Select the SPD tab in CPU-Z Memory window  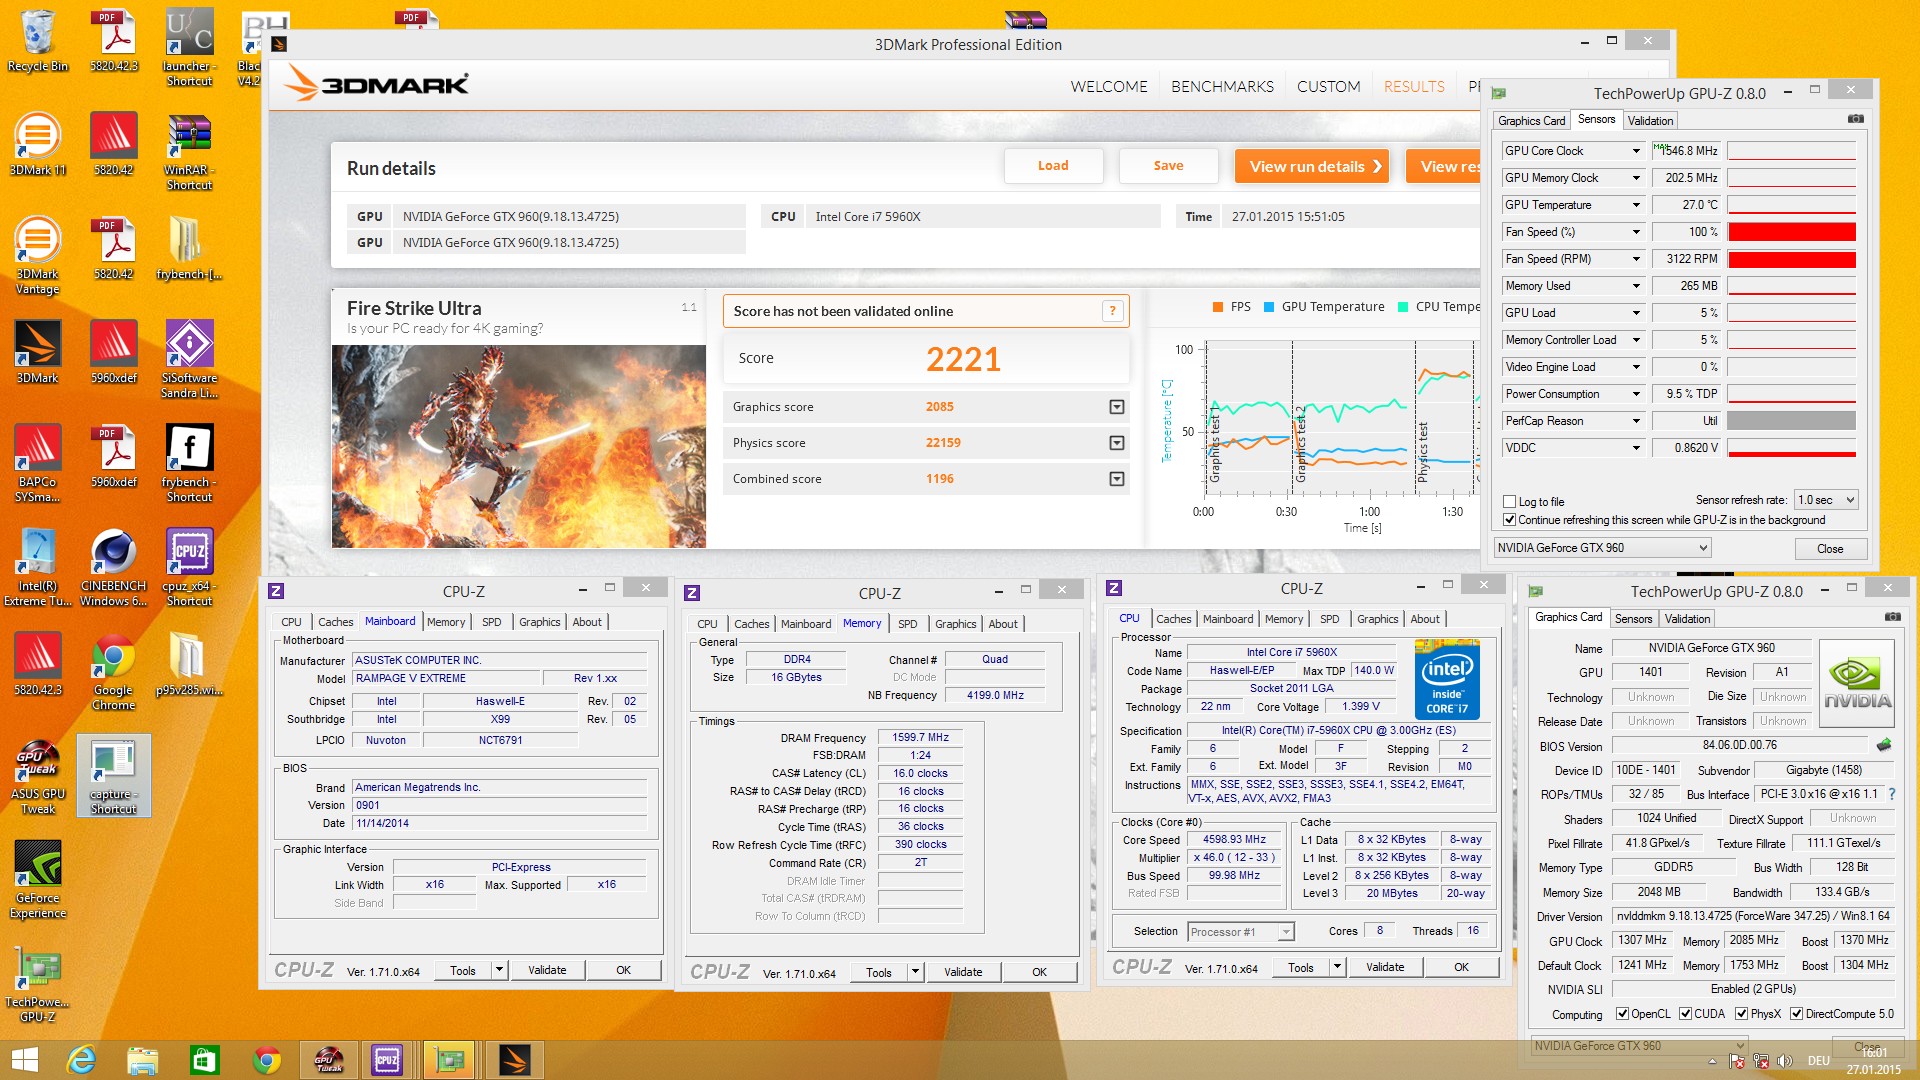[907, 624]
